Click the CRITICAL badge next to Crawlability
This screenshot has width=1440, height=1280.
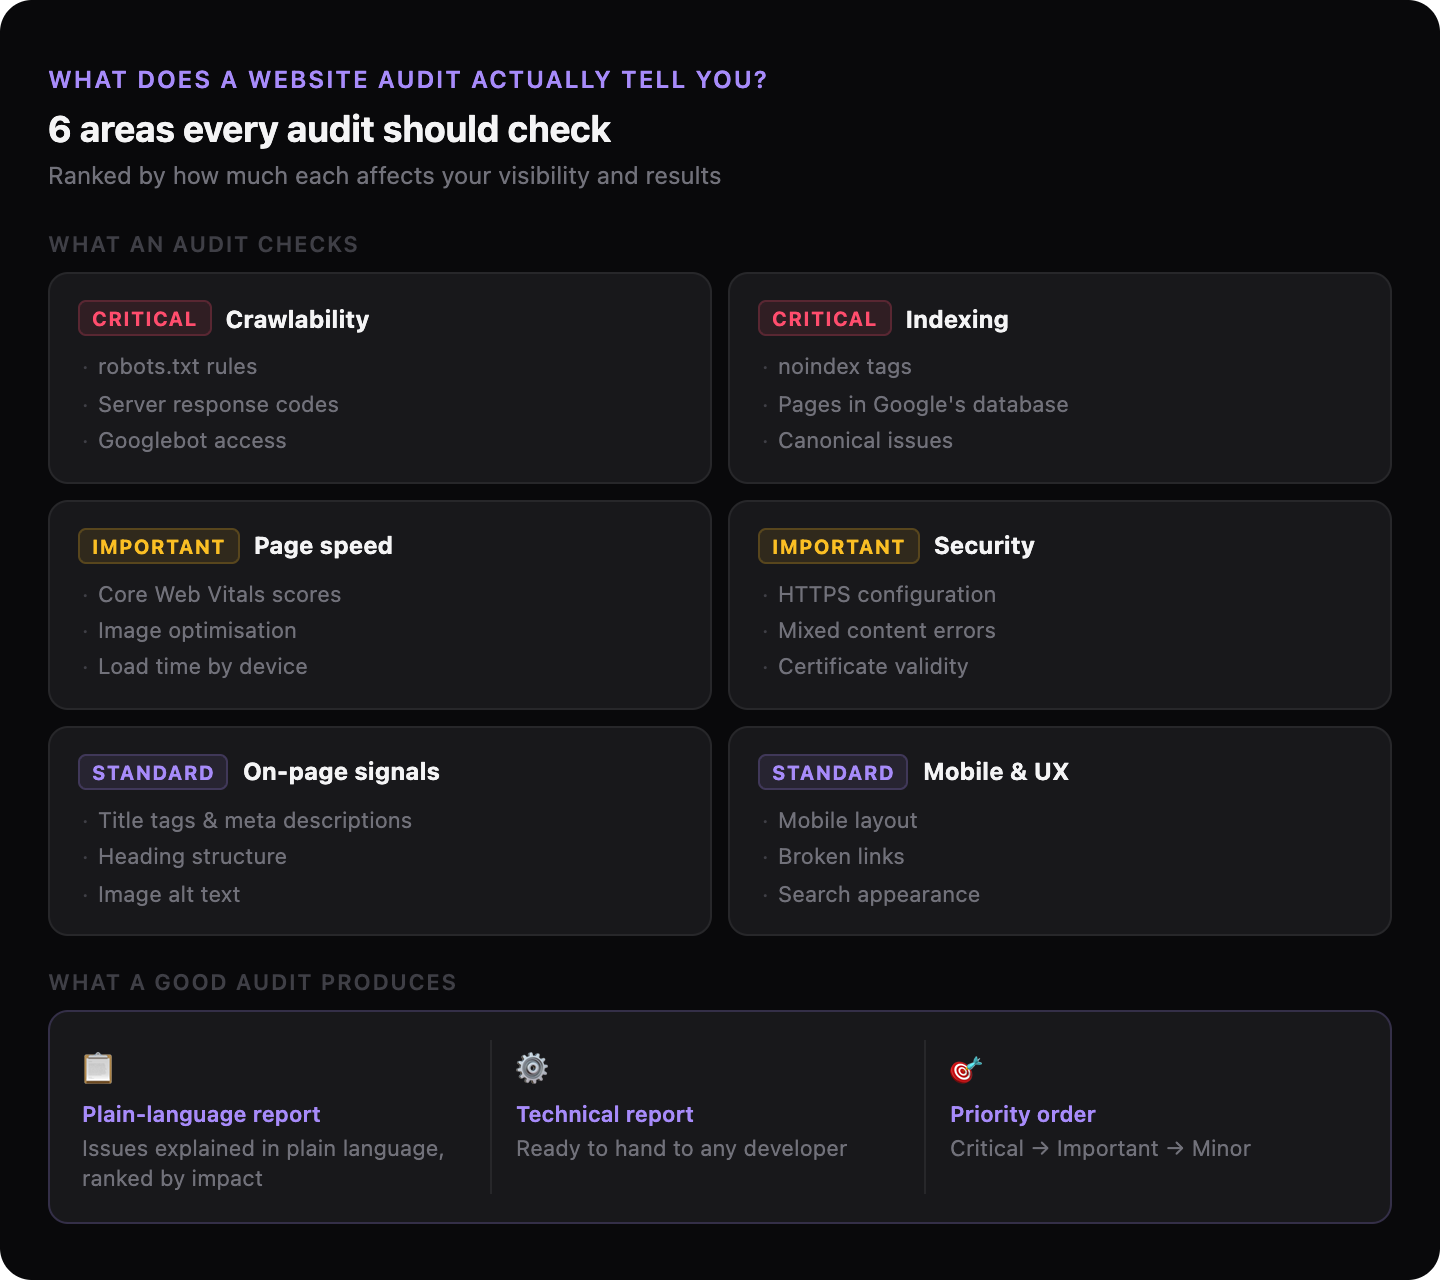[x=145, y=318]
